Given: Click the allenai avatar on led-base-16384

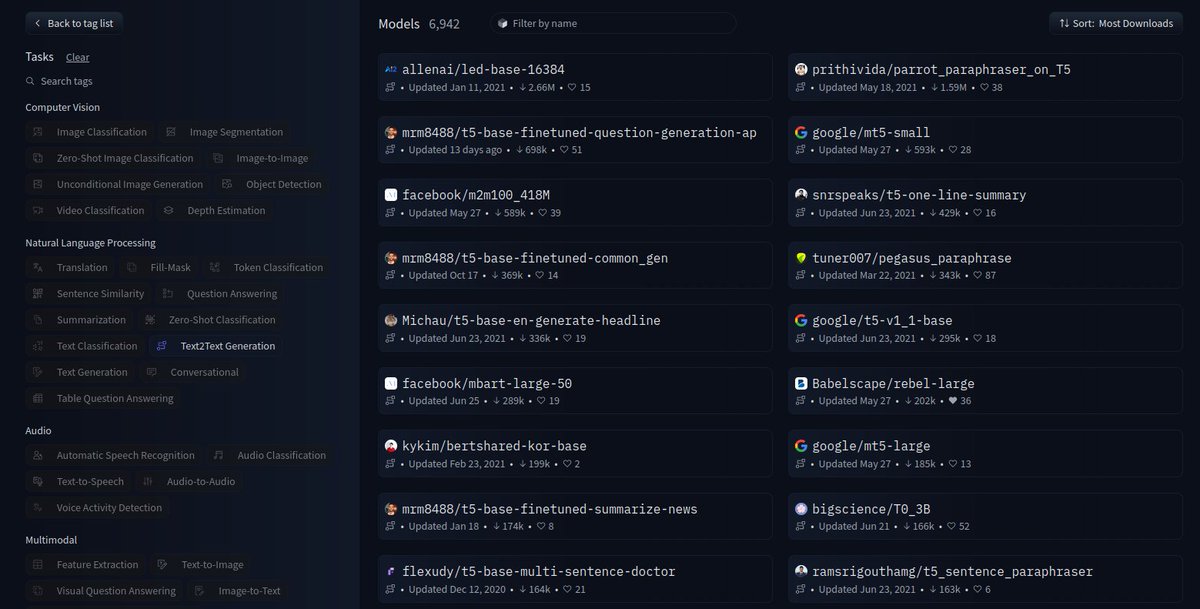Looking at the screenshot, I should [391, 70].
